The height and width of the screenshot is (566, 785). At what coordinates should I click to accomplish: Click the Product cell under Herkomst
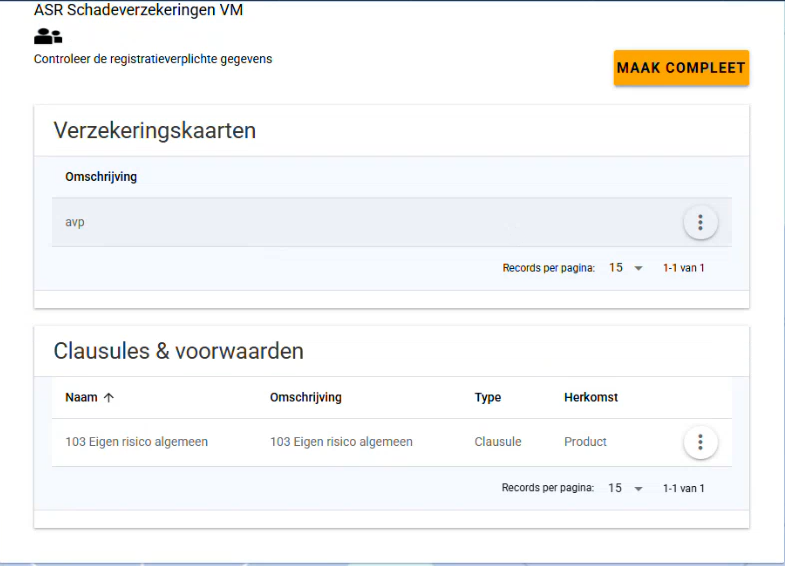point(585,442)
